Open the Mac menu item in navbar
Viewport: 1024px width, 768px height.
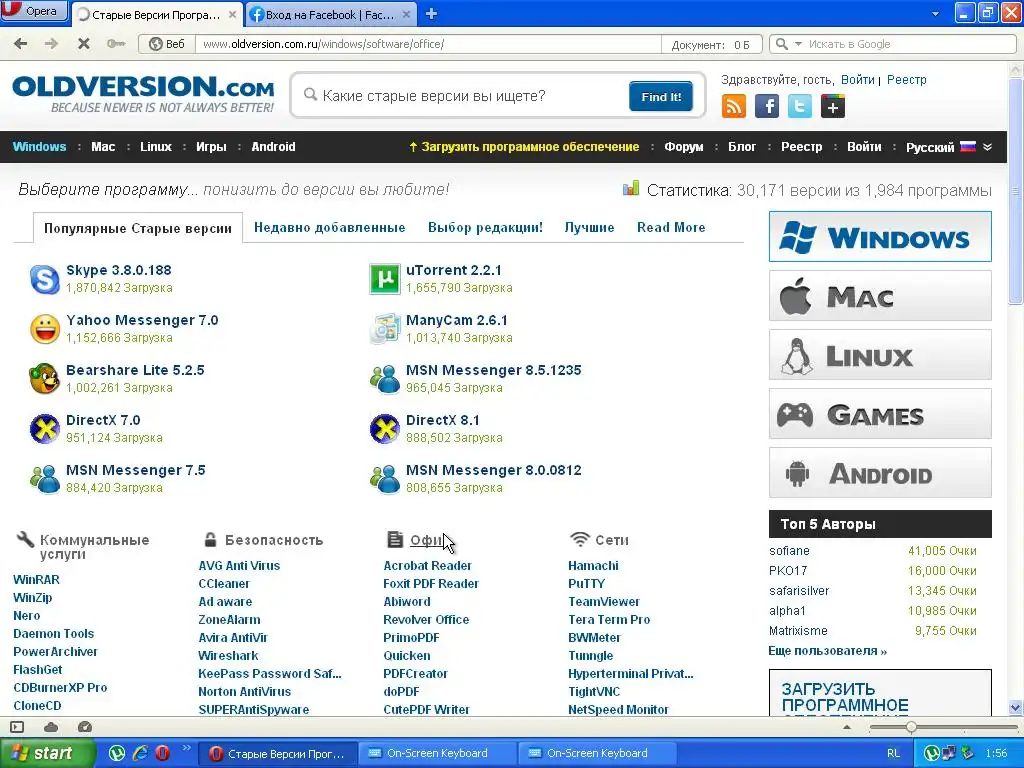(103, 147)
